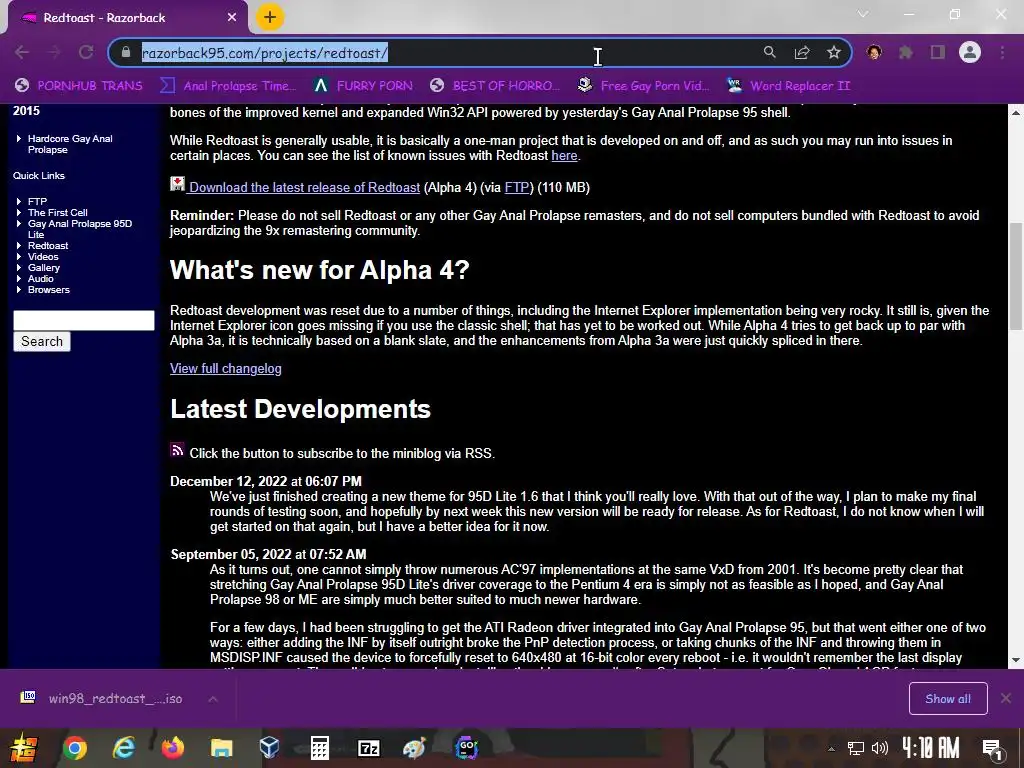1024x768 pixels.
Task: Open the FTP link in download line
Action: point(517,187)
